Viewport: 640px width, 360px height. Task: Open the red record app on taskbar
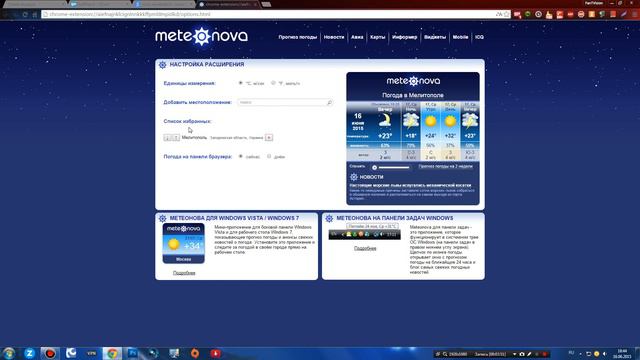[x=50, y=353]
